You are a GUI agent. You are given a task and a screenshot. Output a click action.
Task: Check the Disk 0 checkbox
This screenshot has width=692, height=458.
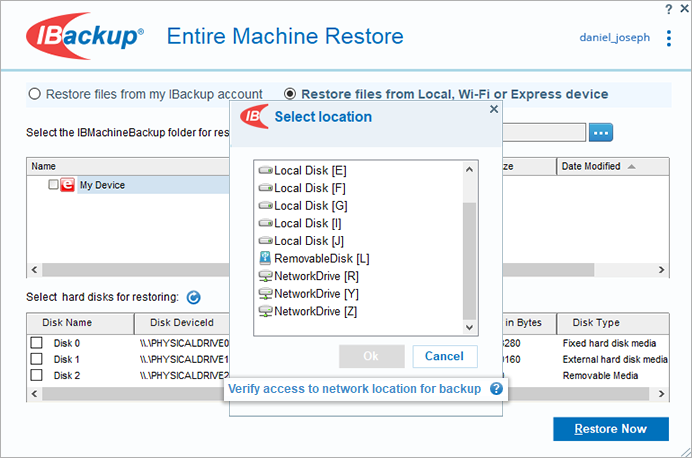coord(37,343)
